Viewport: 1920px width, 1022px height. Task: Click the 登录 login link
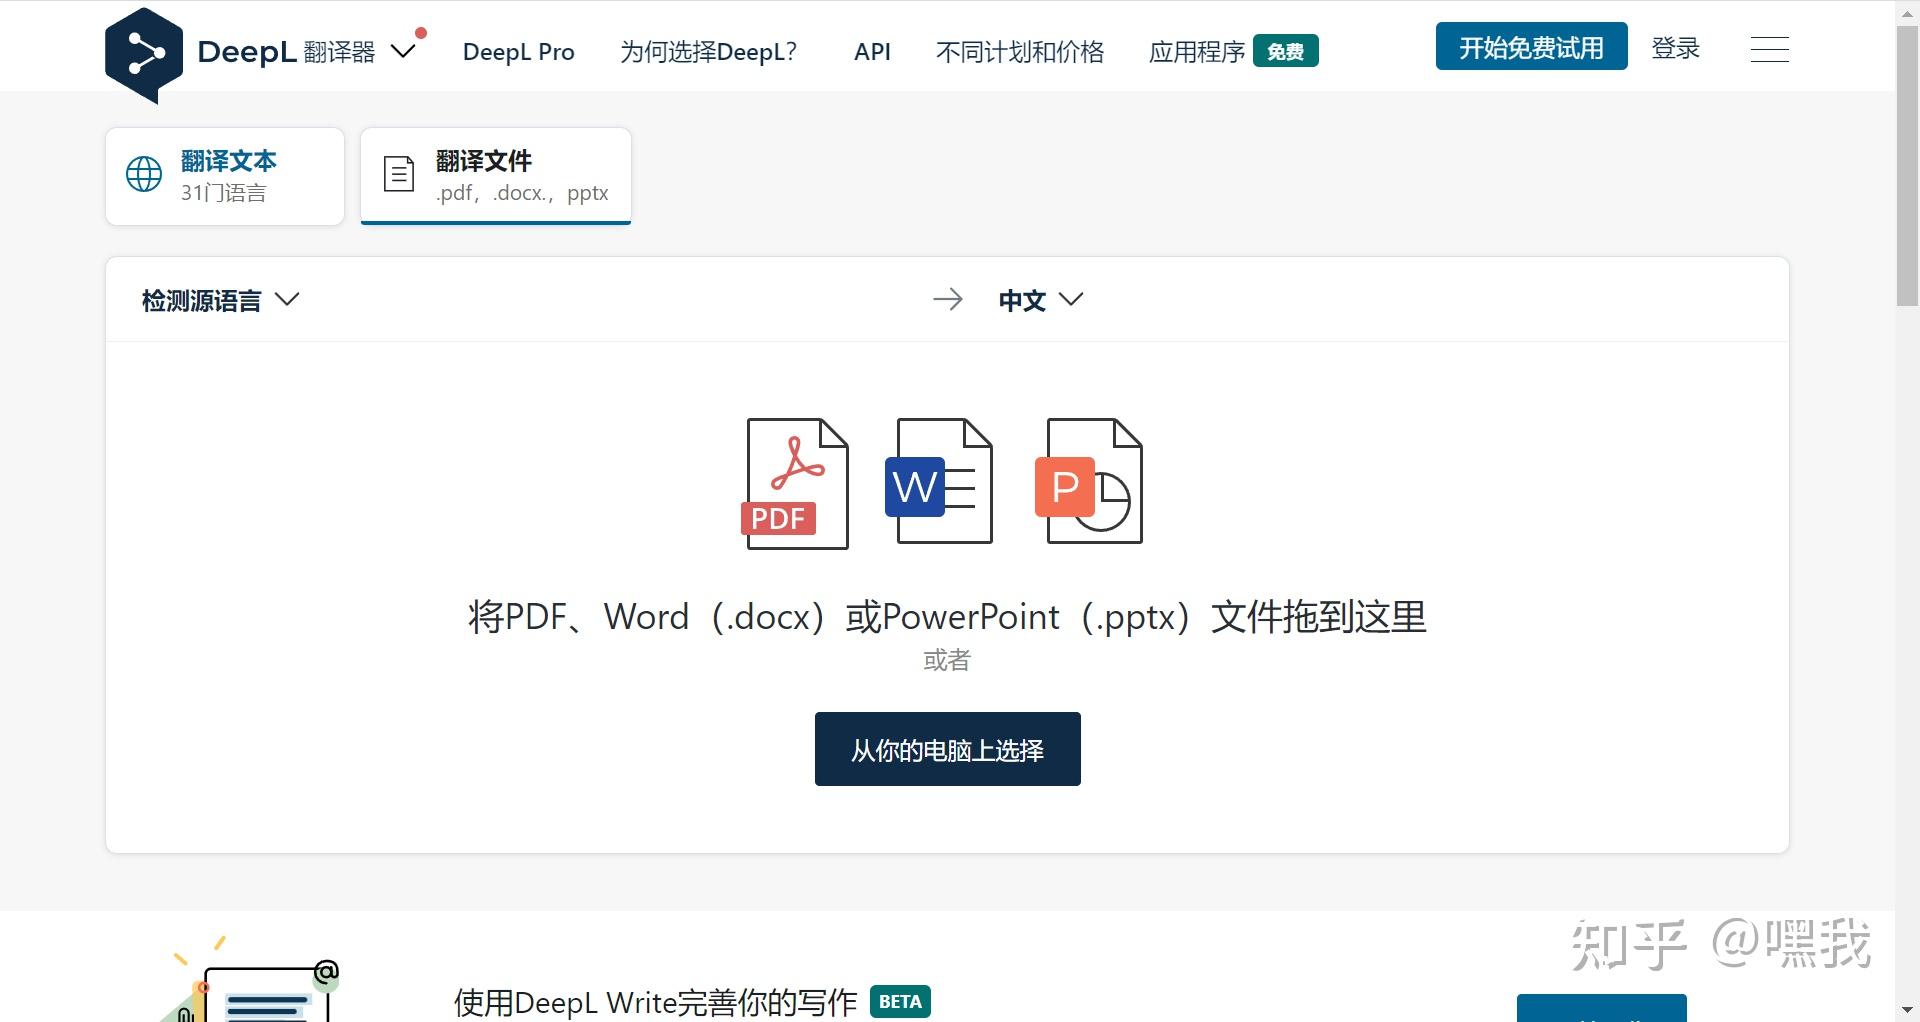[1676, 48]
